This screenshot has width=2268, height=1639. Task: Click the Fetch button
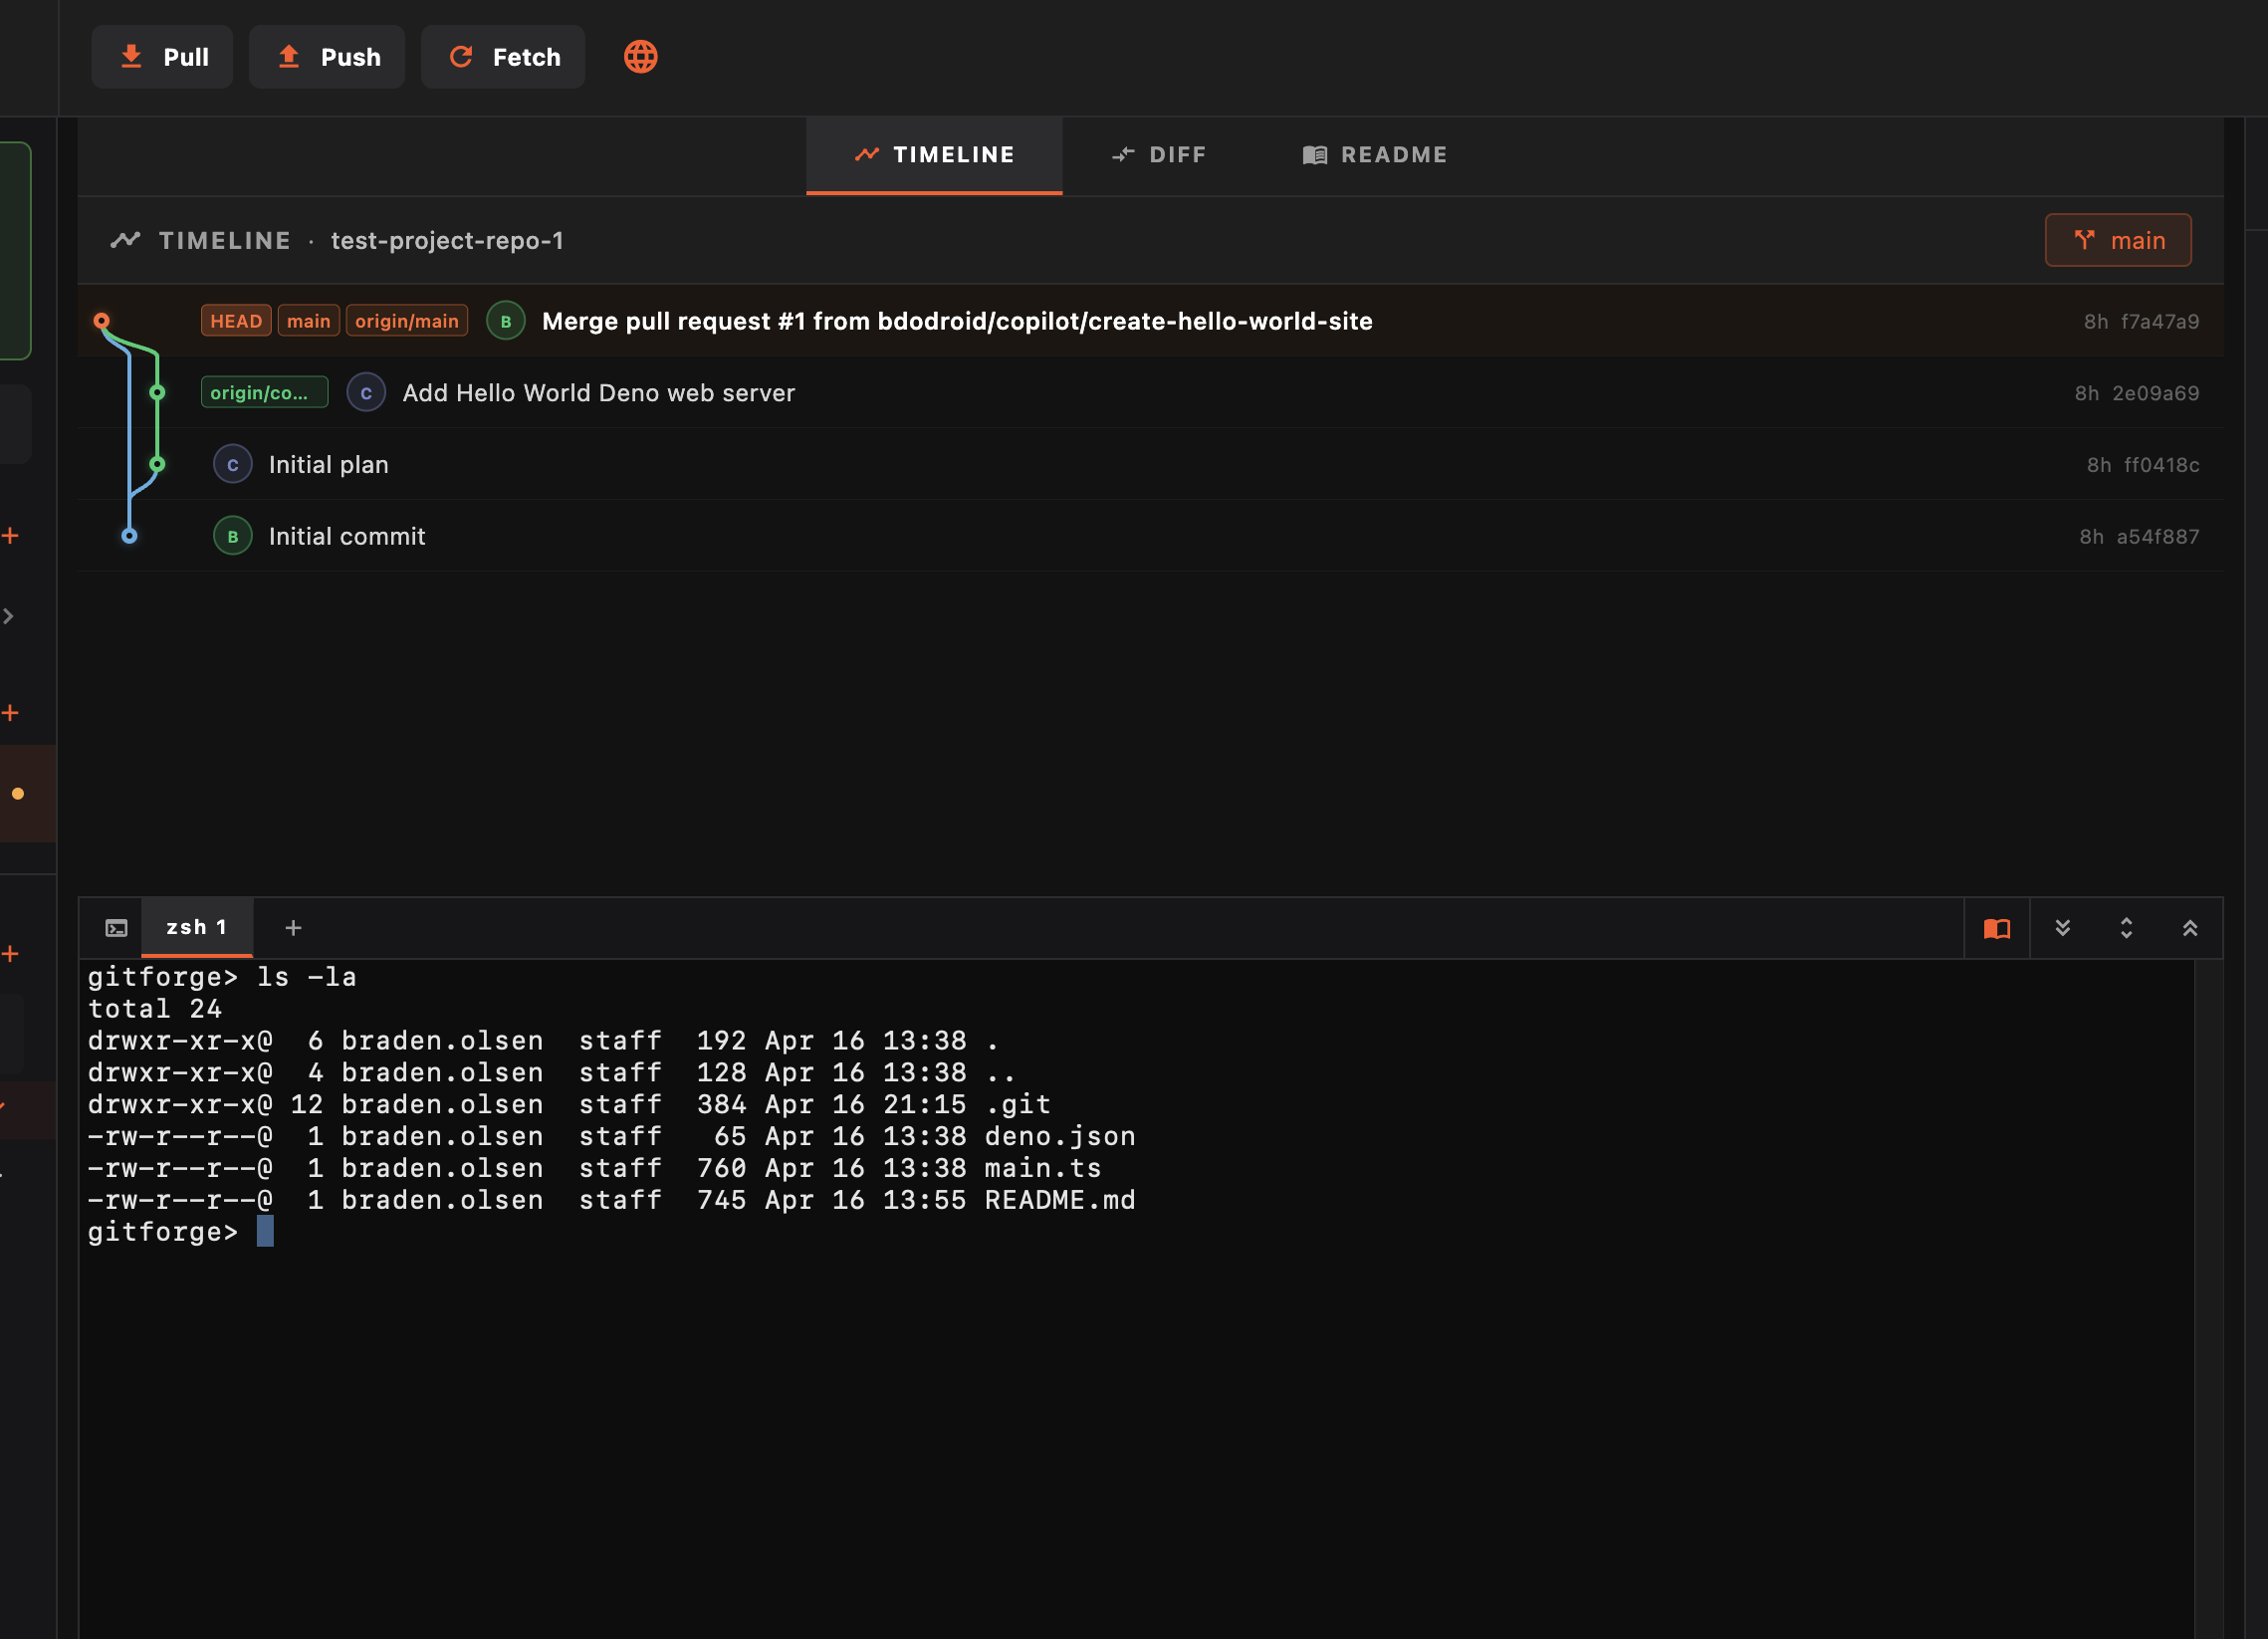click(503, 57)
